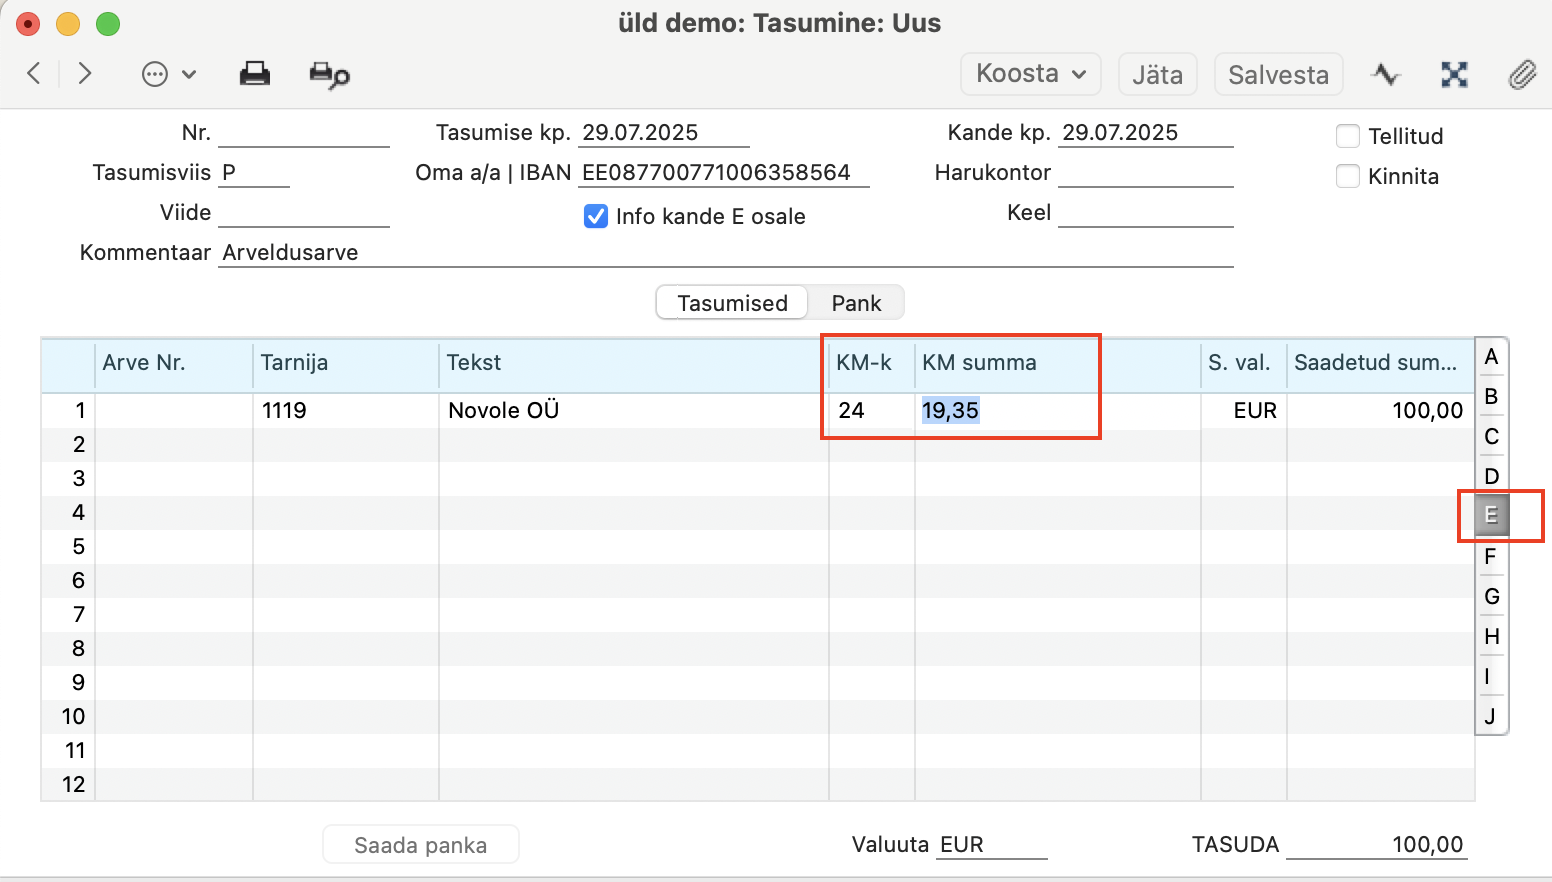Screen dimensions: 1552x882
Task: Click the link manager cross-arrows icon
Action: [x=1454, y=74]
